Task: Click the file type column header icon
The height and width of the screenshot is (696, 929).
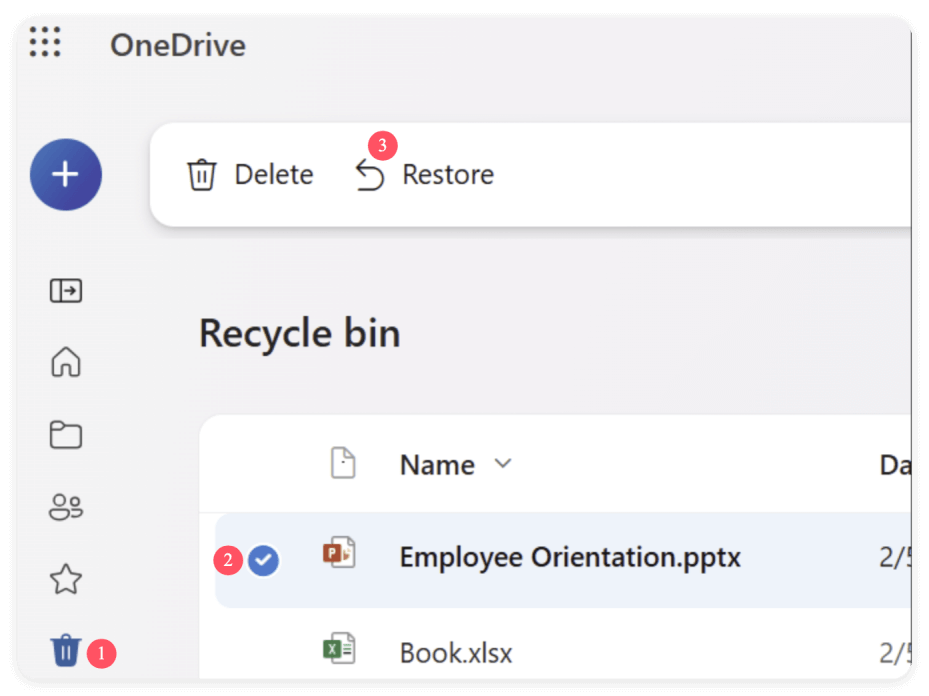Action: click(x=343, y=463)
